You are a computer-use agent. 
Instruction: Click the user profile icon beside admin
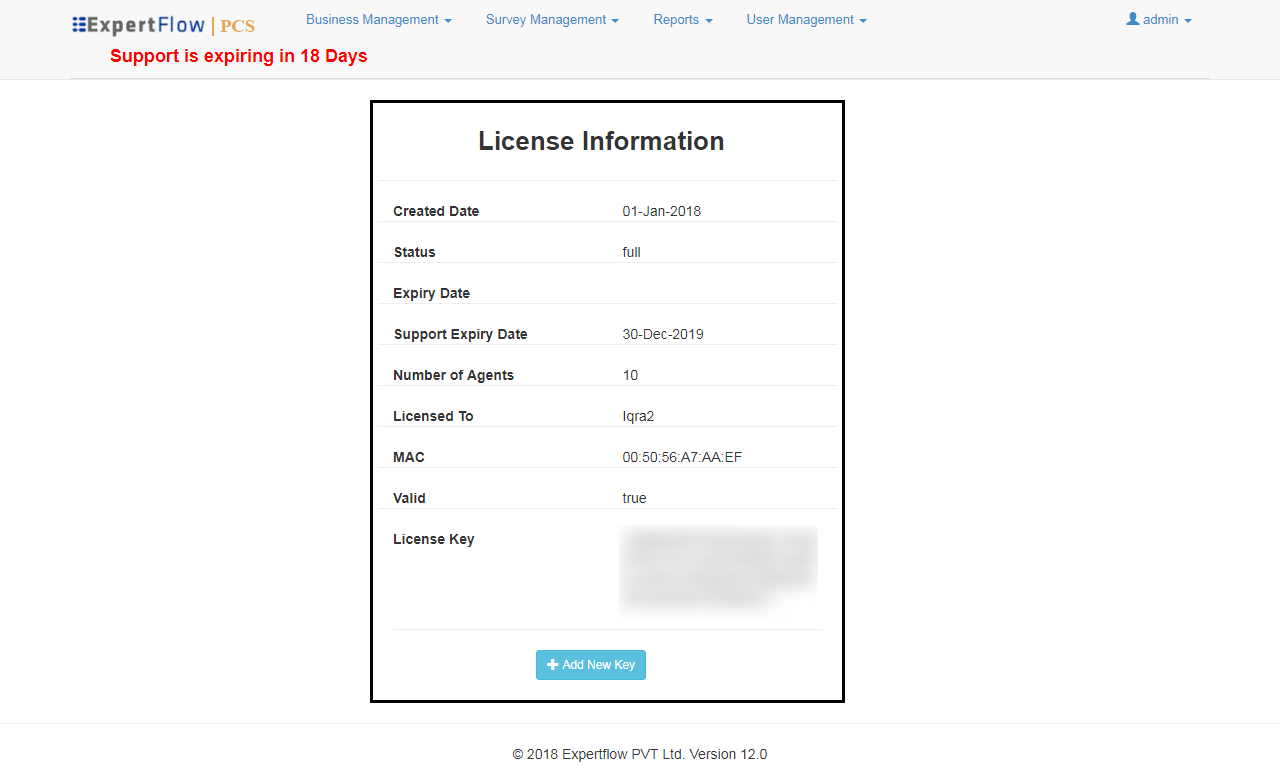pos(1132,18)
